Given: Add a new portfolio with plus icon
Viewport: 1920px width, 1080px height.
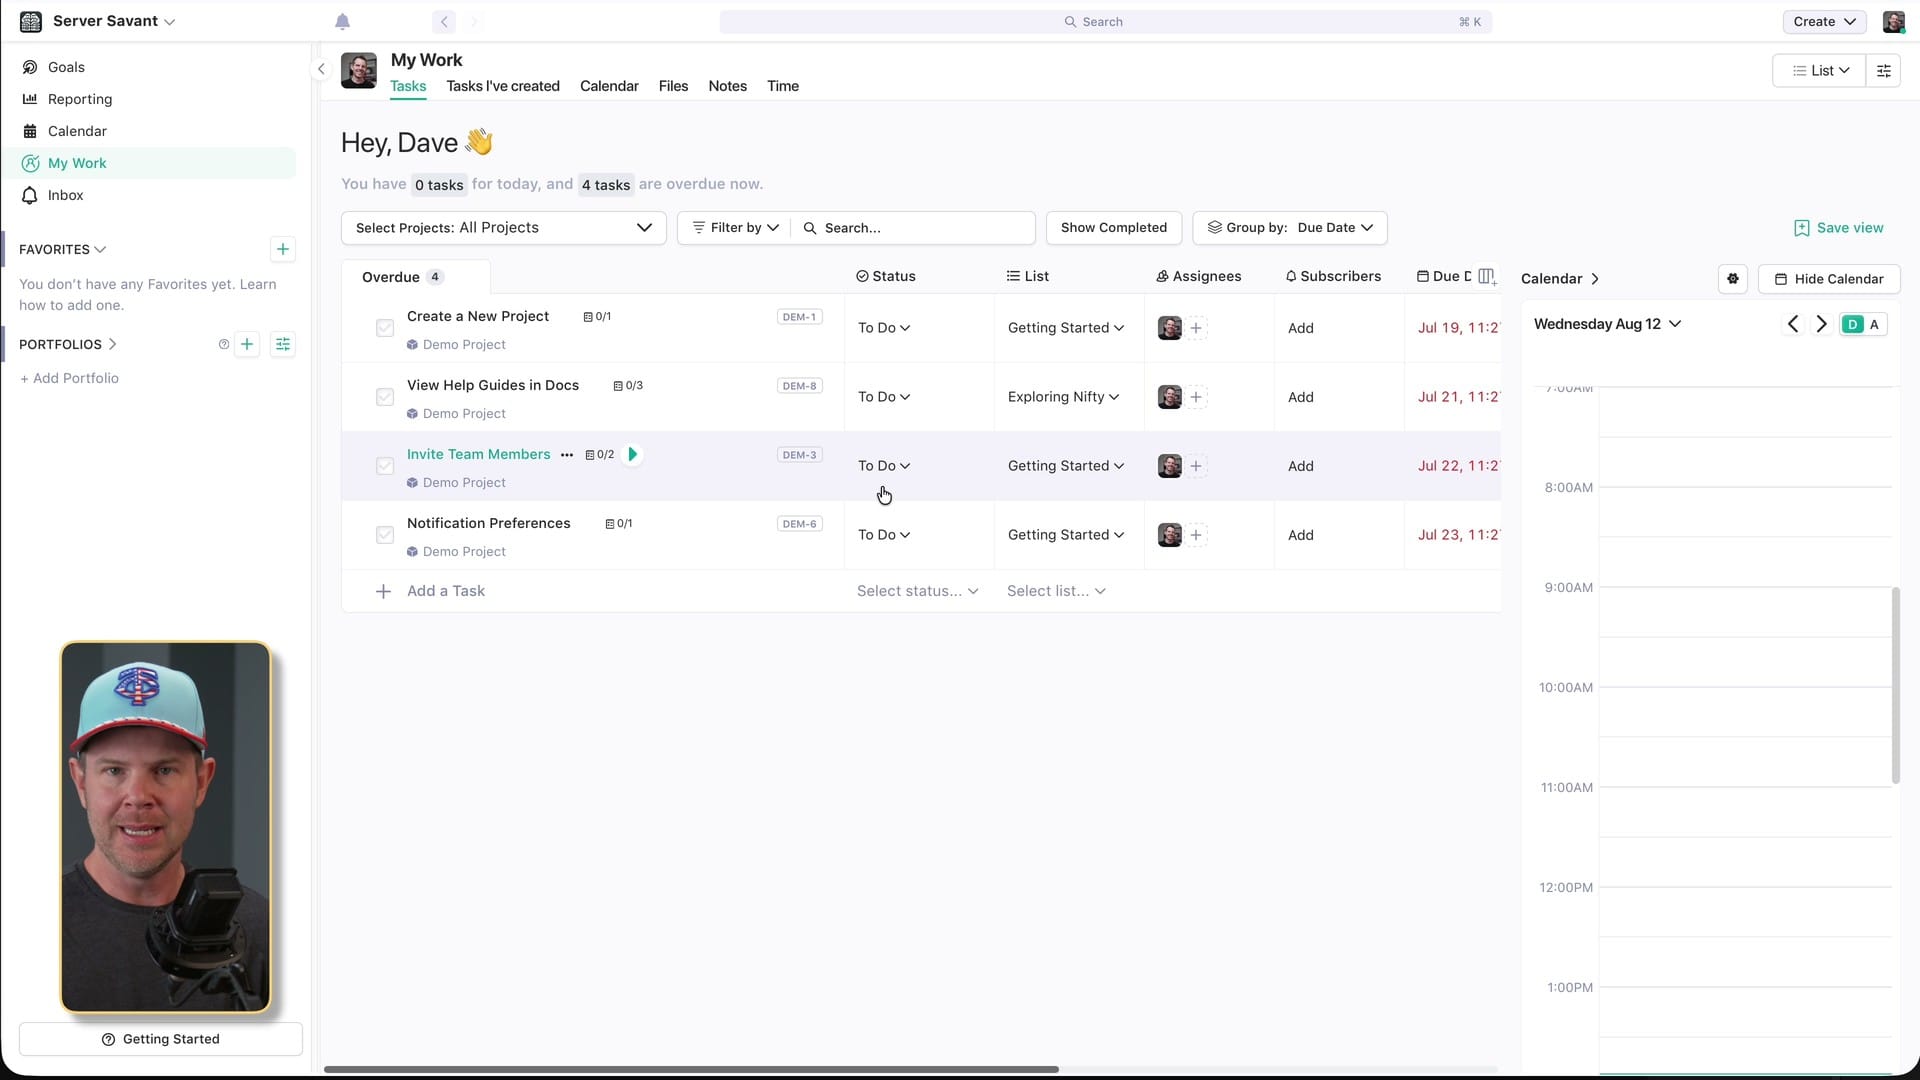Looking at the screenshot, I should (247, 344).
